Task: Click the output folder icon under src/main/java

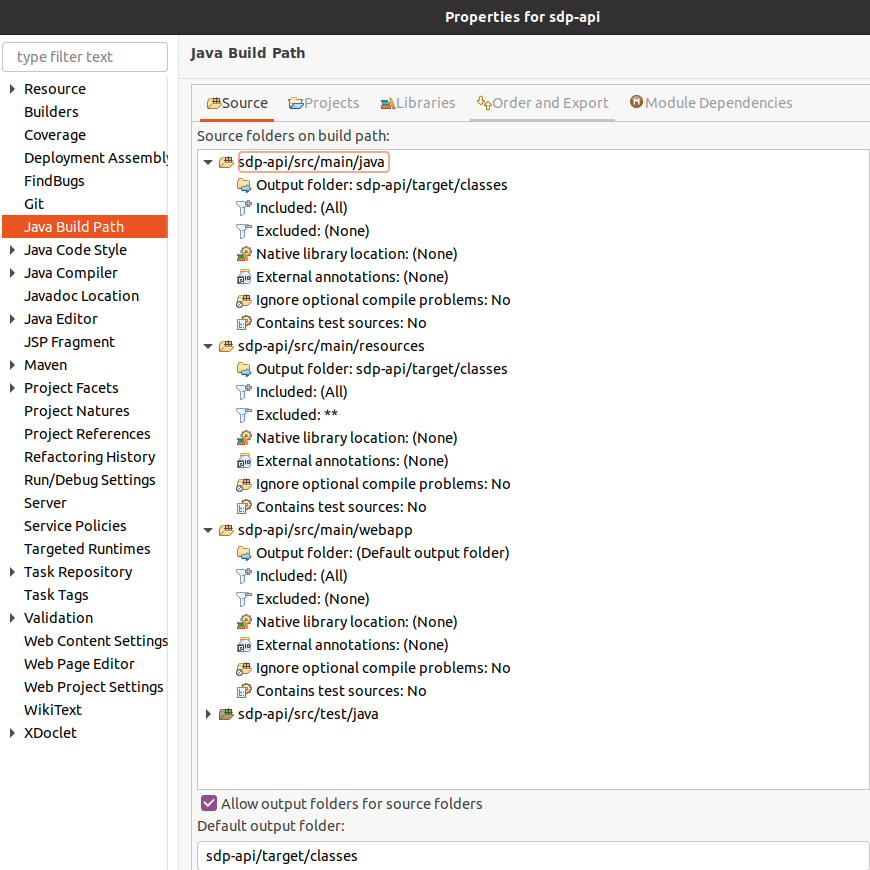Action: [244, 185]
